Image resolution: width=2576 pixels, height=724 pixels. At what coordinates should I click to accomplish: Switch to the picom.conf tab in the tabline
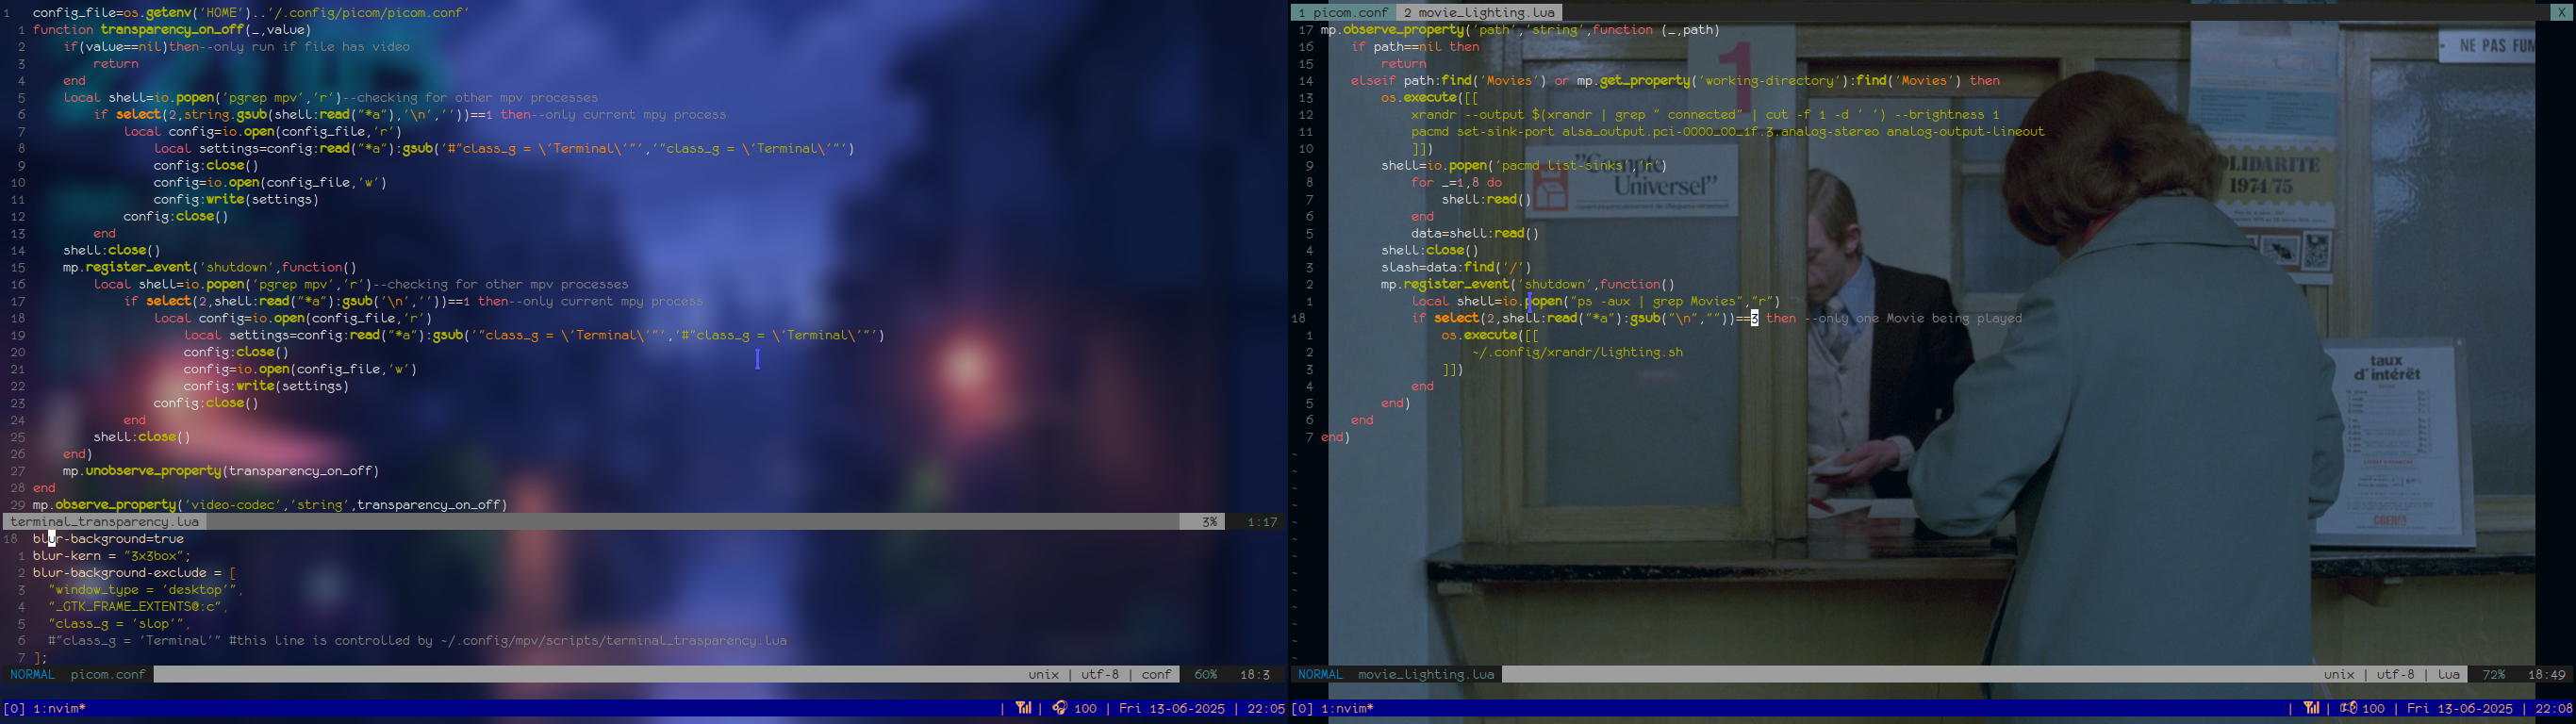coord(1344,12)
